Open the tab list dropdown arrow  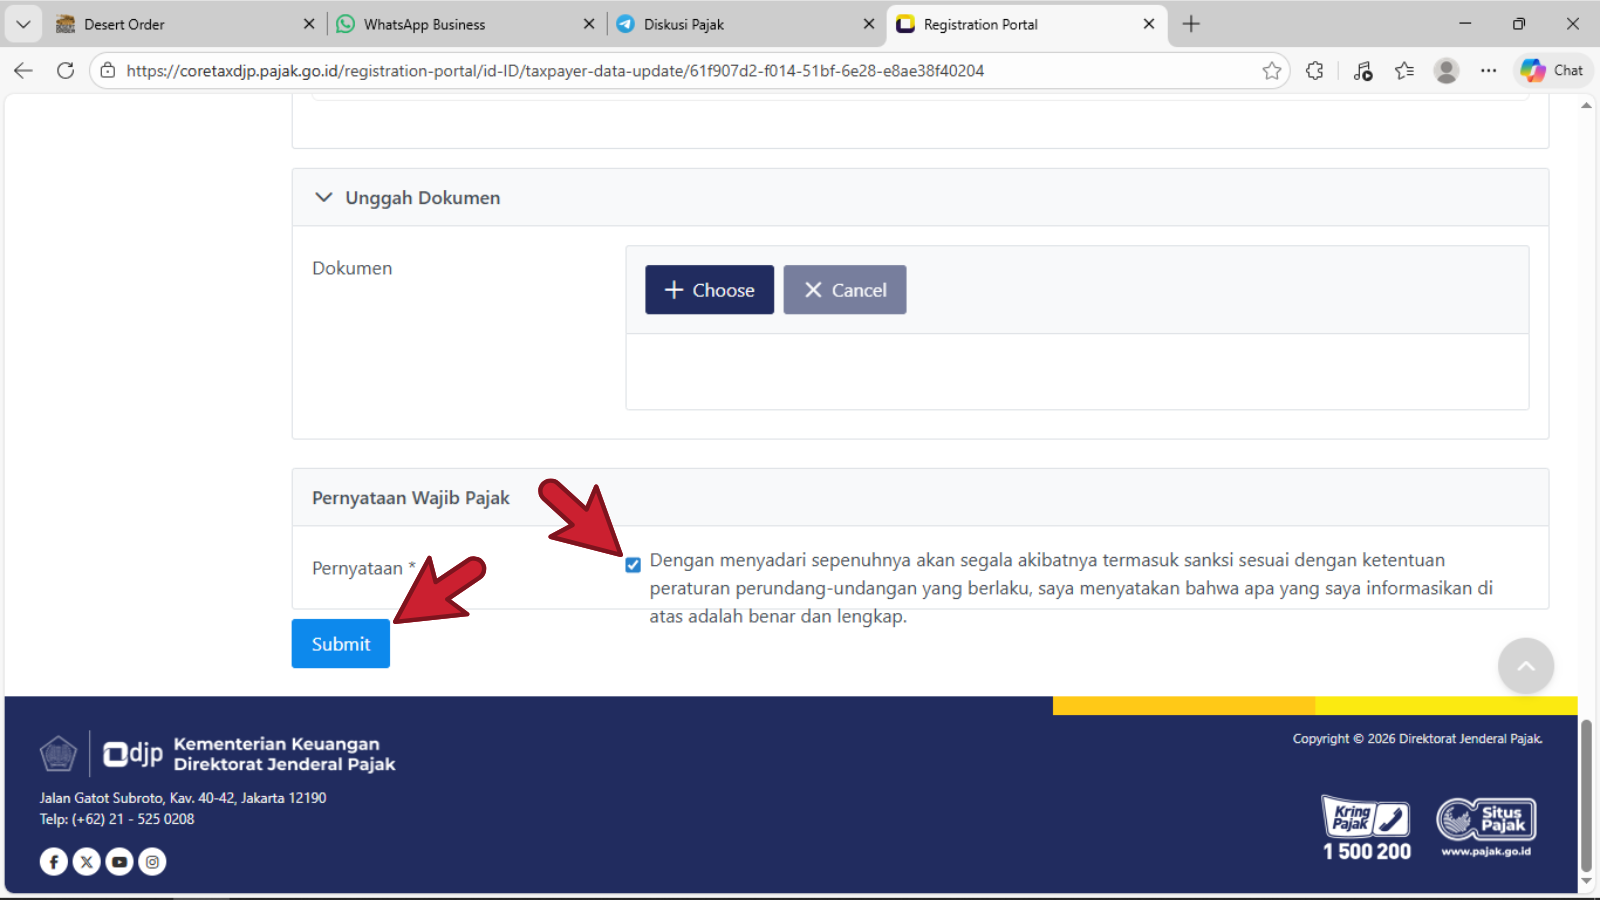coord(23,24)
